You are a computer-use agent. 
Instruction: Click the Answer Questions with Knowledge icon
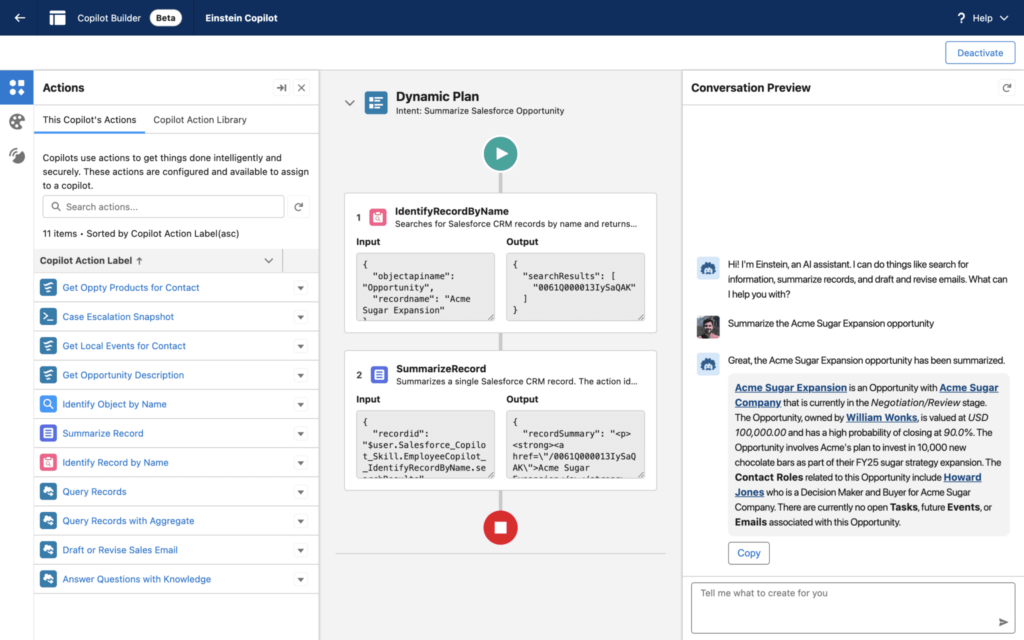48,579
